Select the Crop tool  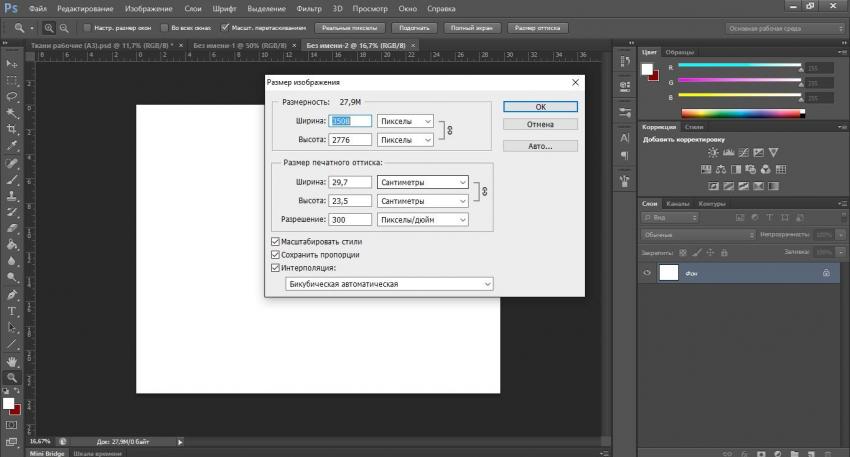click(12, 129)
